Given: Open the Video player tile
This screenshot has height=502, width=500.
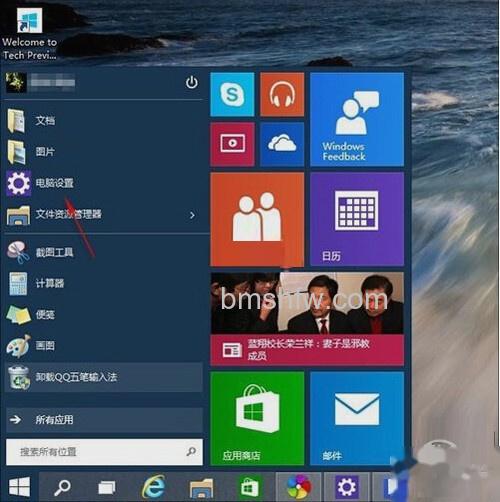Looking at the screenshot, I should (x=232, y=144).
